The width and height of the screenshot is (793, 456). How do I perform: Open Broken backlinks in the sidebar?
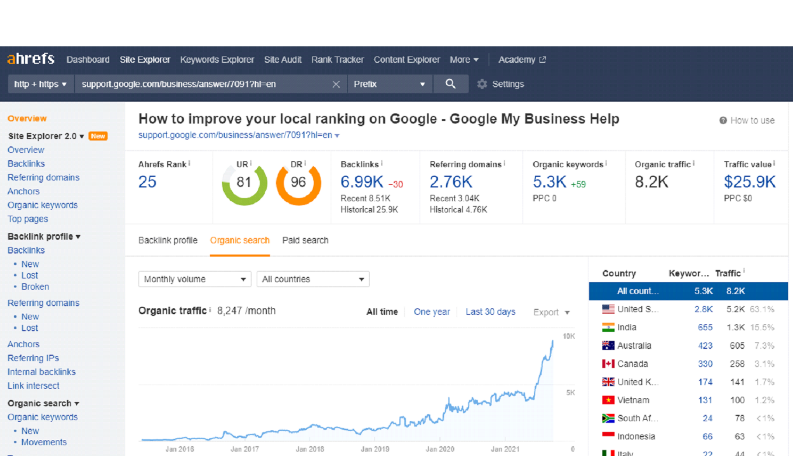35,287
